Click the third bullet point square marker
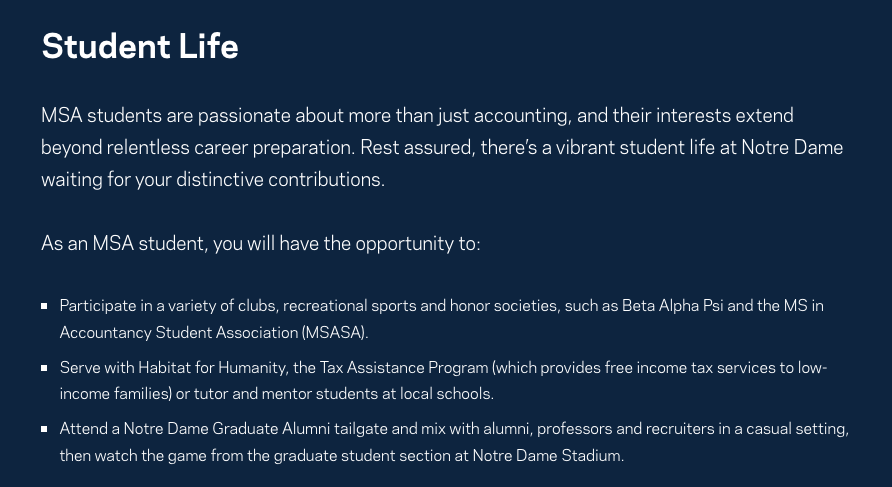This screenshot has width=892, height=487. (45, 430)
